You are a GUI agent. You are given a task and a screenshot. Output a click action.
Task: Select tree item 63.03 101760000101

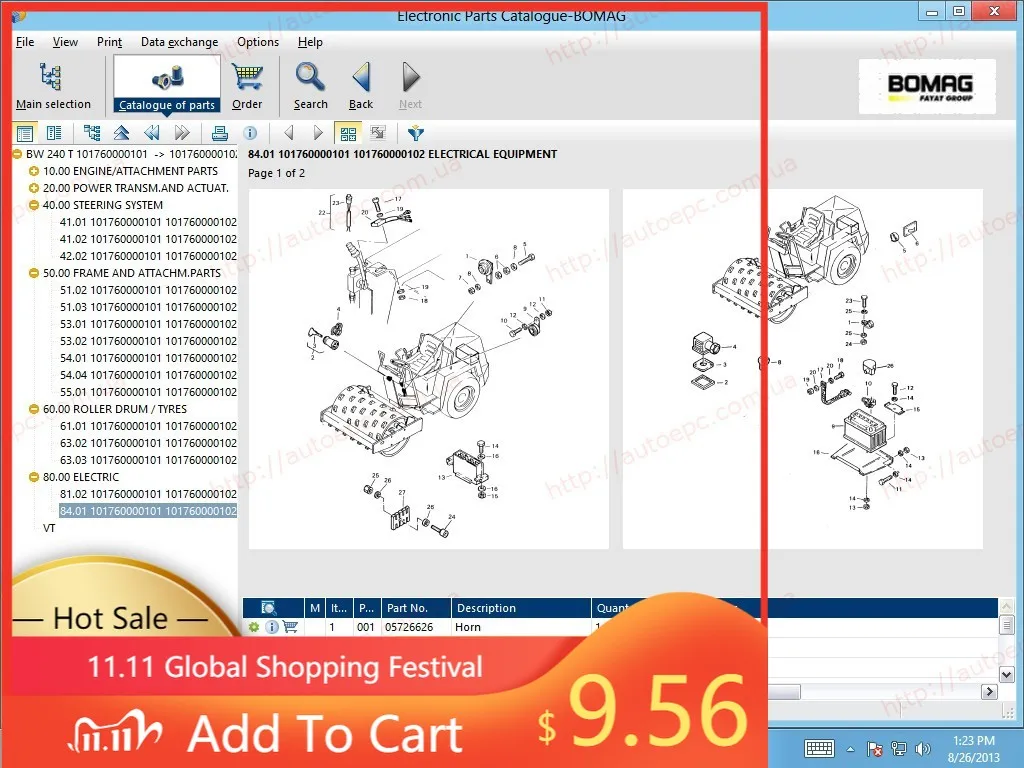[x=148, y=460]
